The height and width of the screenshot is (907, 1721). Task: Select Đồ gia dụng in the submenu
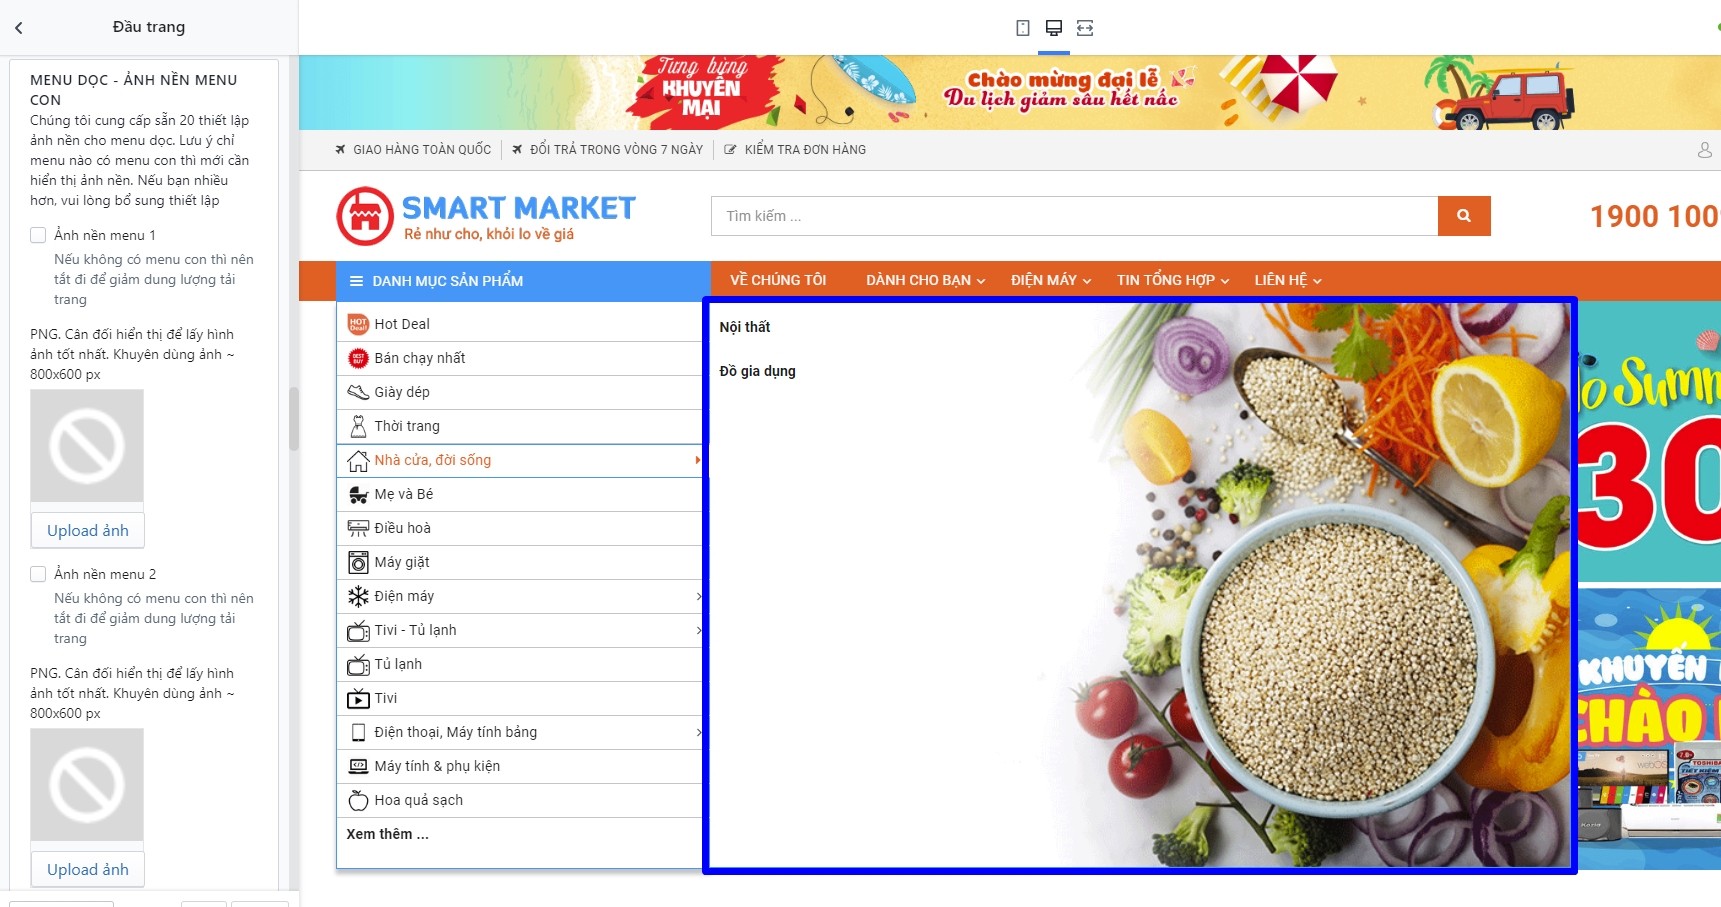pyautogui.click(x=758, y=371)
